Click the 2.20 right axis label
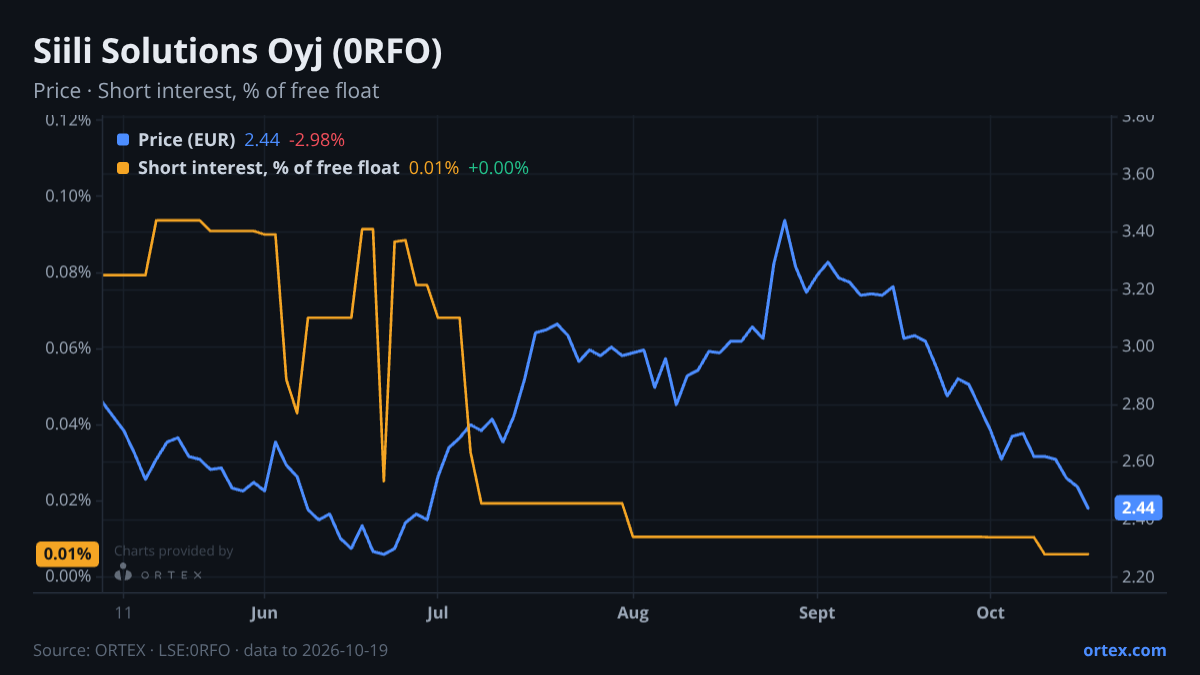 [x=1139, y=577]
